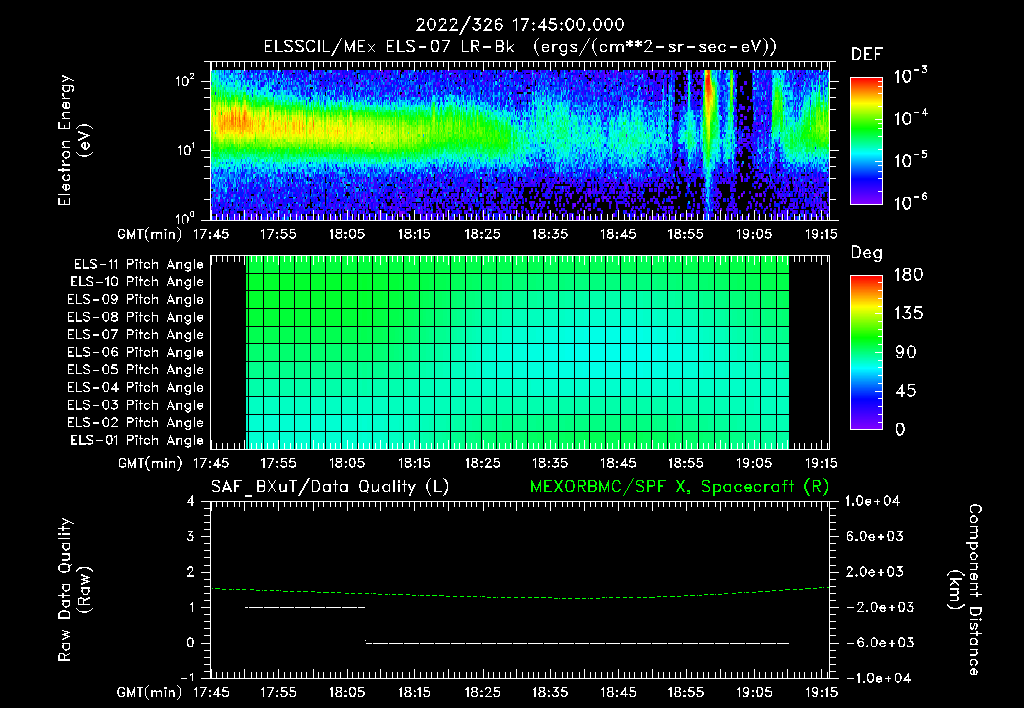
Task: Select the ELS-01 Pitch Angle row label
Action: pos(137,441)
